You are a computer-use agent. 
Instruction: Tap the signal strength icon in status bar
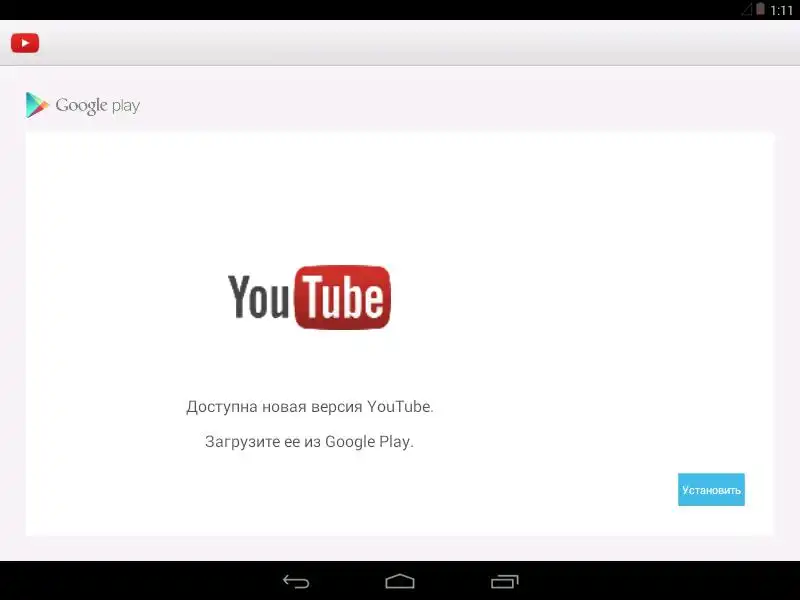click(x=747, y=10)
